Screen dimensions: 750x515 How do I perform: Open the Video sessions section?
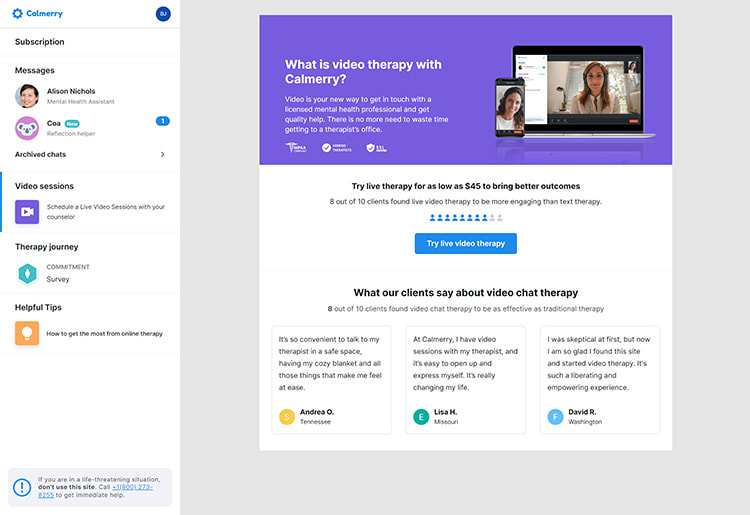coord(44,186)
